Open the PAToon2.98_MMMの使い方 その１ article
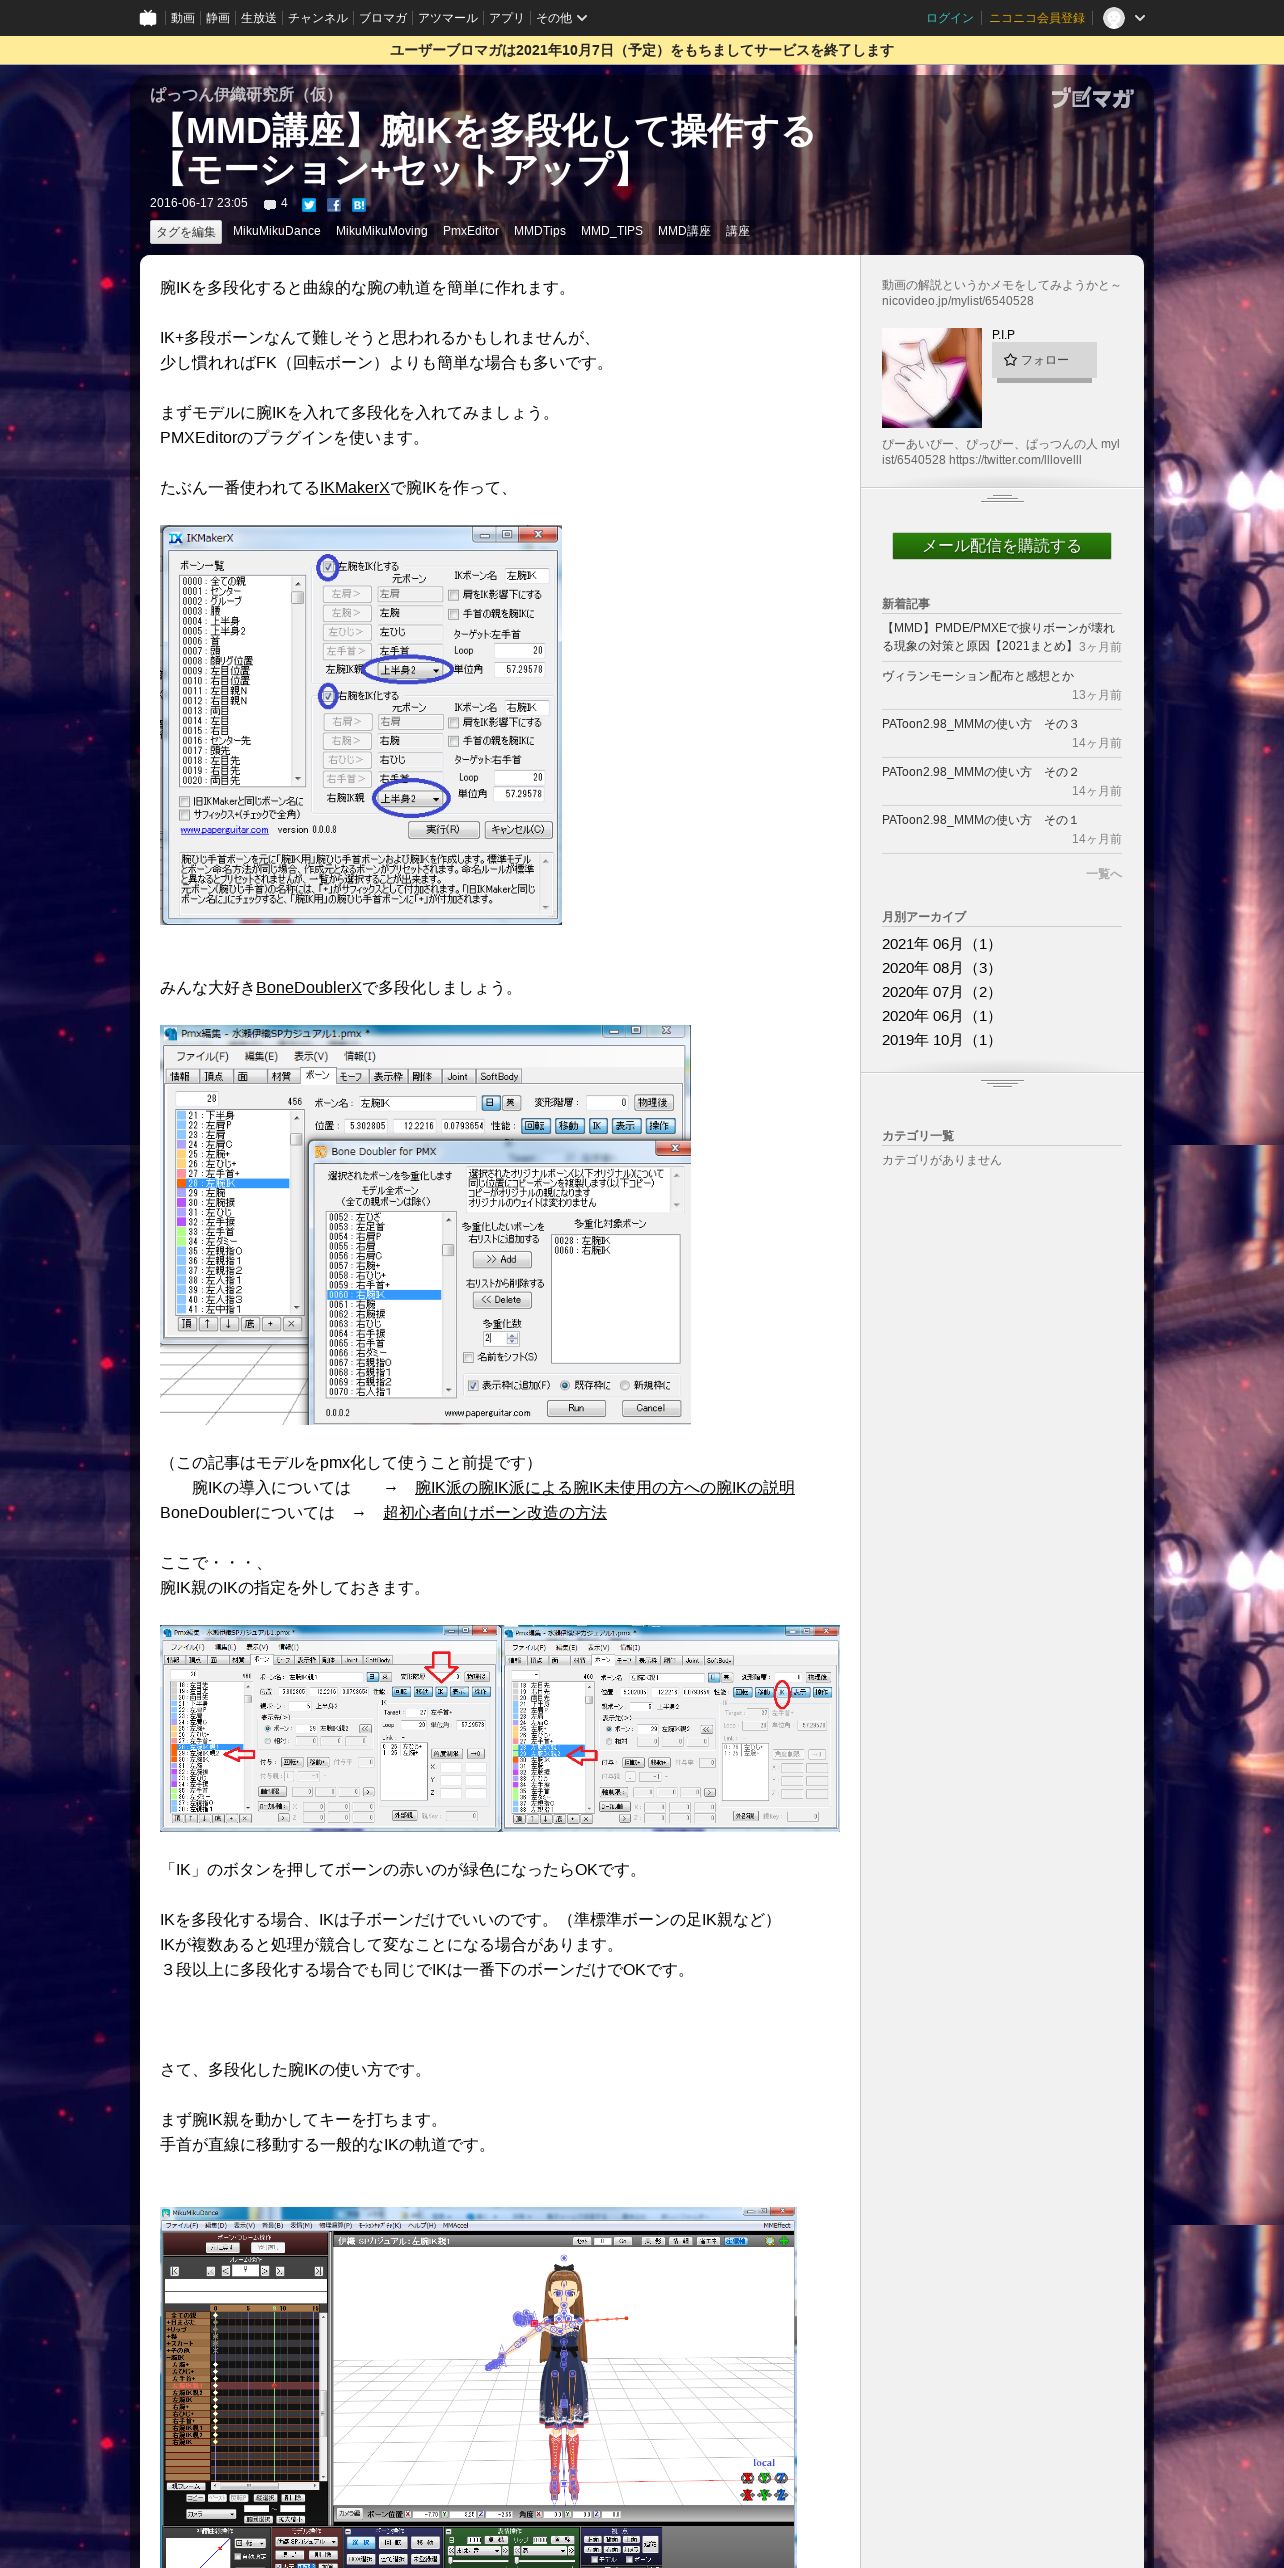 980,820
